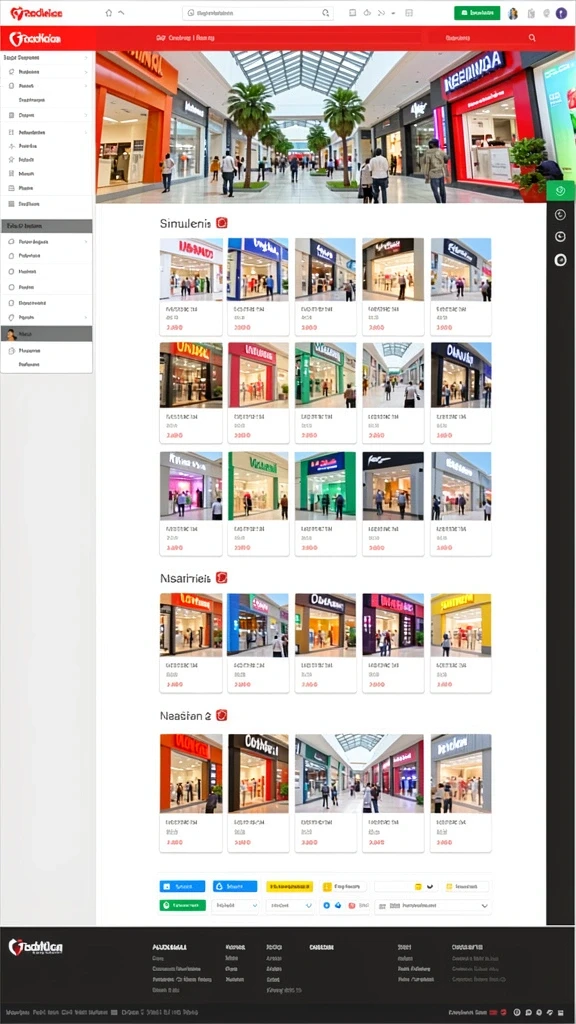This screenshot has width=576, height=1024.
Task: Click the green button in the bottom control rows
Action: [183, 905]
